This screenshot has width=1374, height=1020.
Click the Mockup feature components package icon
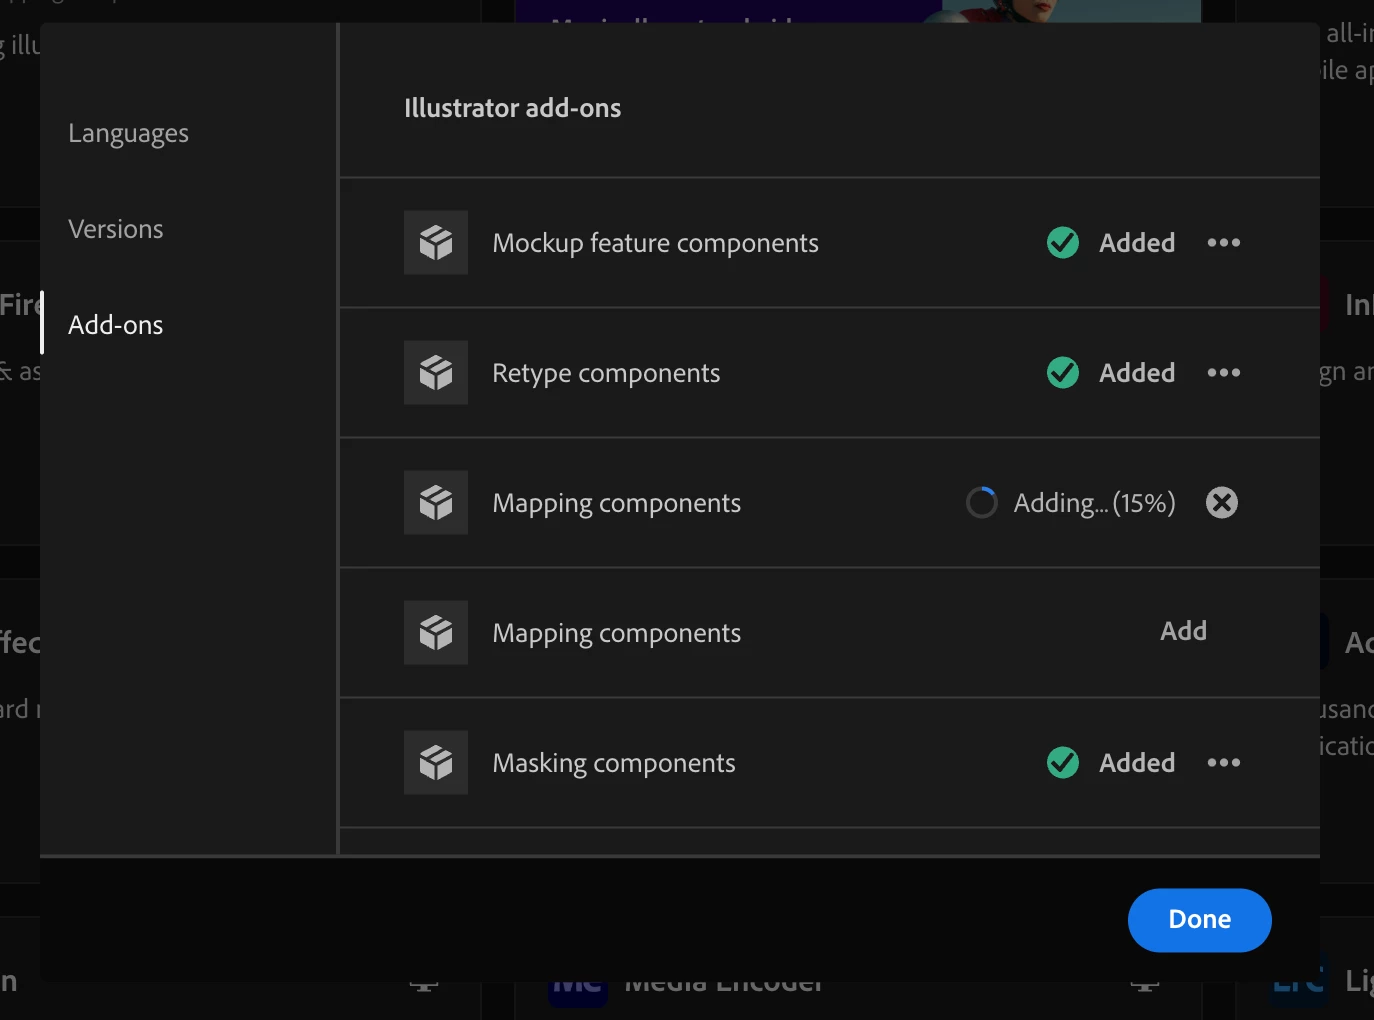pos(436,243)
